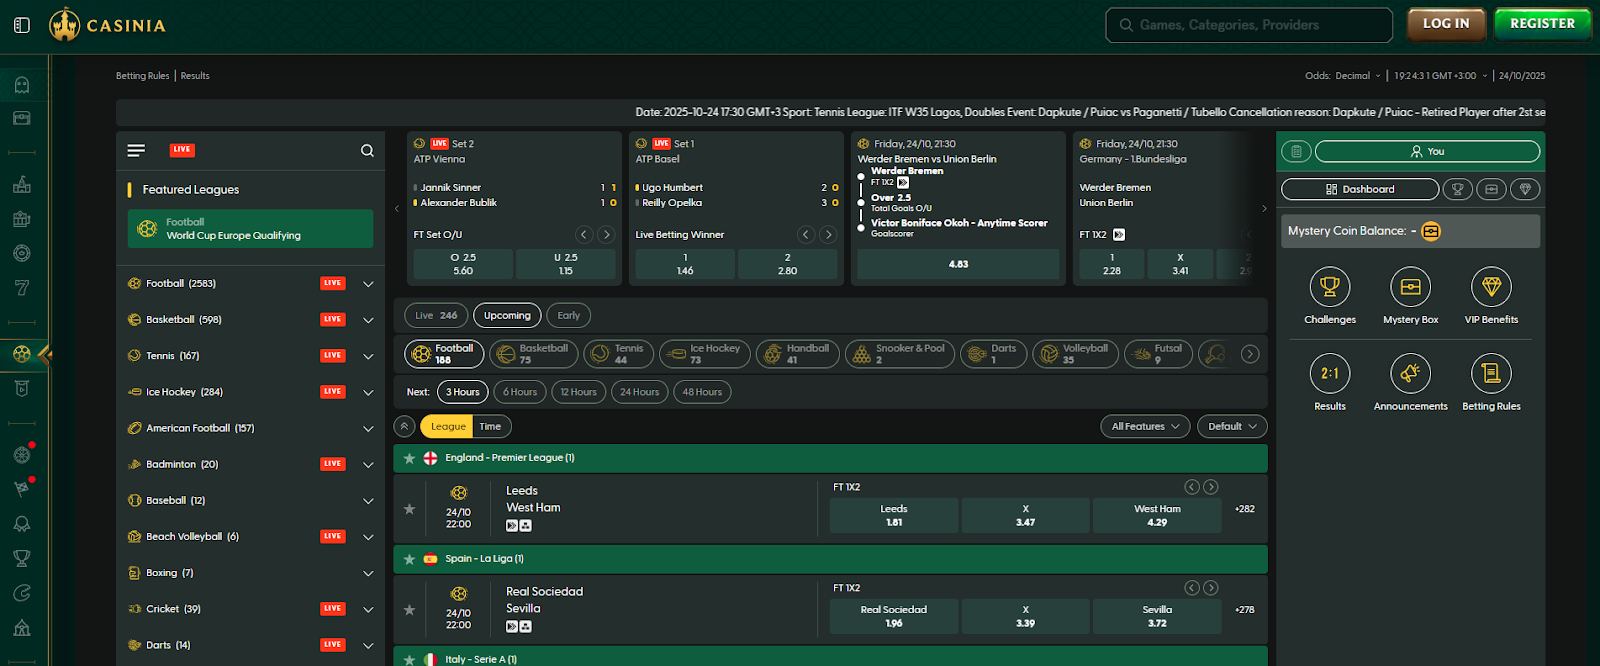Screen dimensions: 1600x666
Task: Click the sports search magnifier icon
Action: (367, 150)
